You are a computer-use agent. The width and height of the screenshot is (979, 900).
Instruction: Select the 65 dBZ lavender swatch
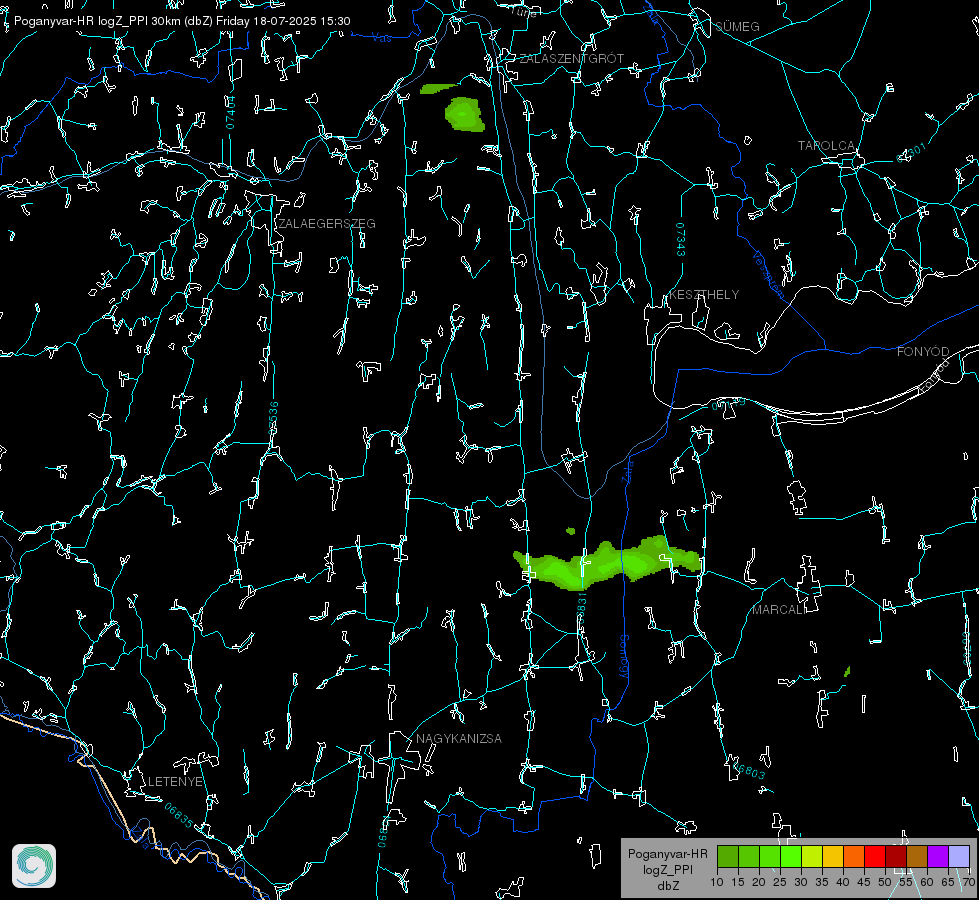coord(959,856)
